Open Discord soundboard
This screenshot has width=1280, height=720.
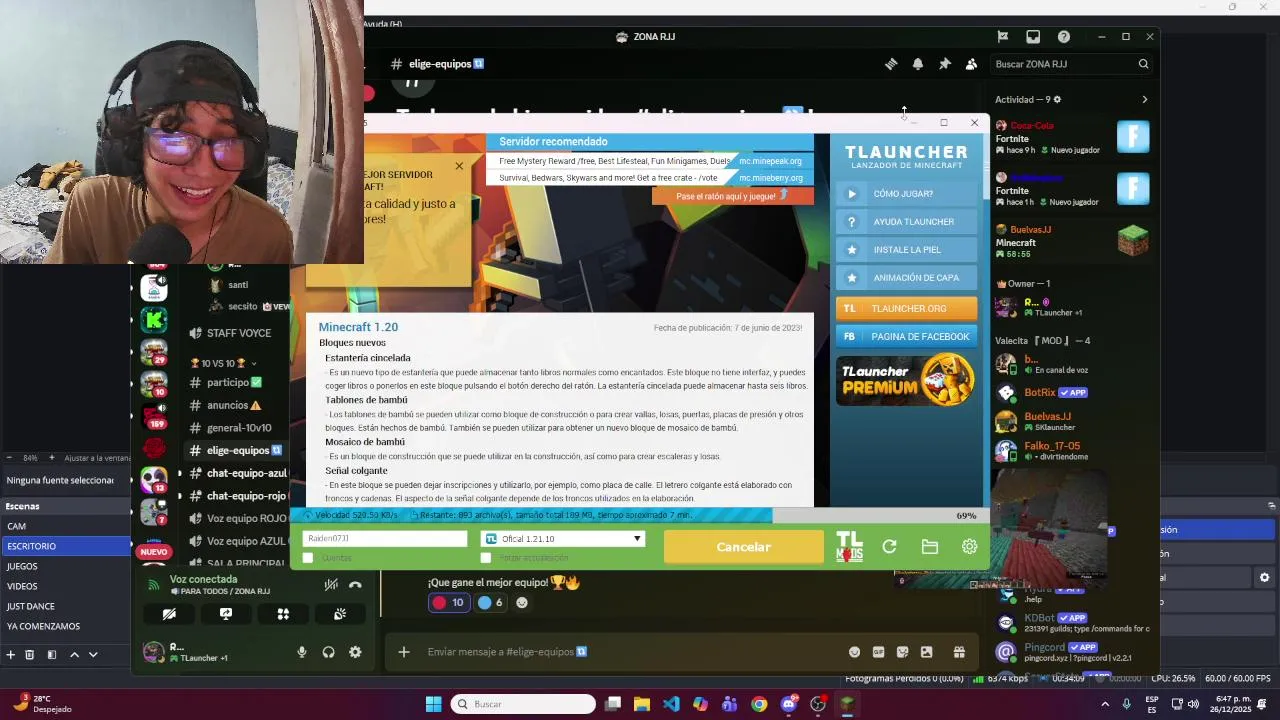340,614
